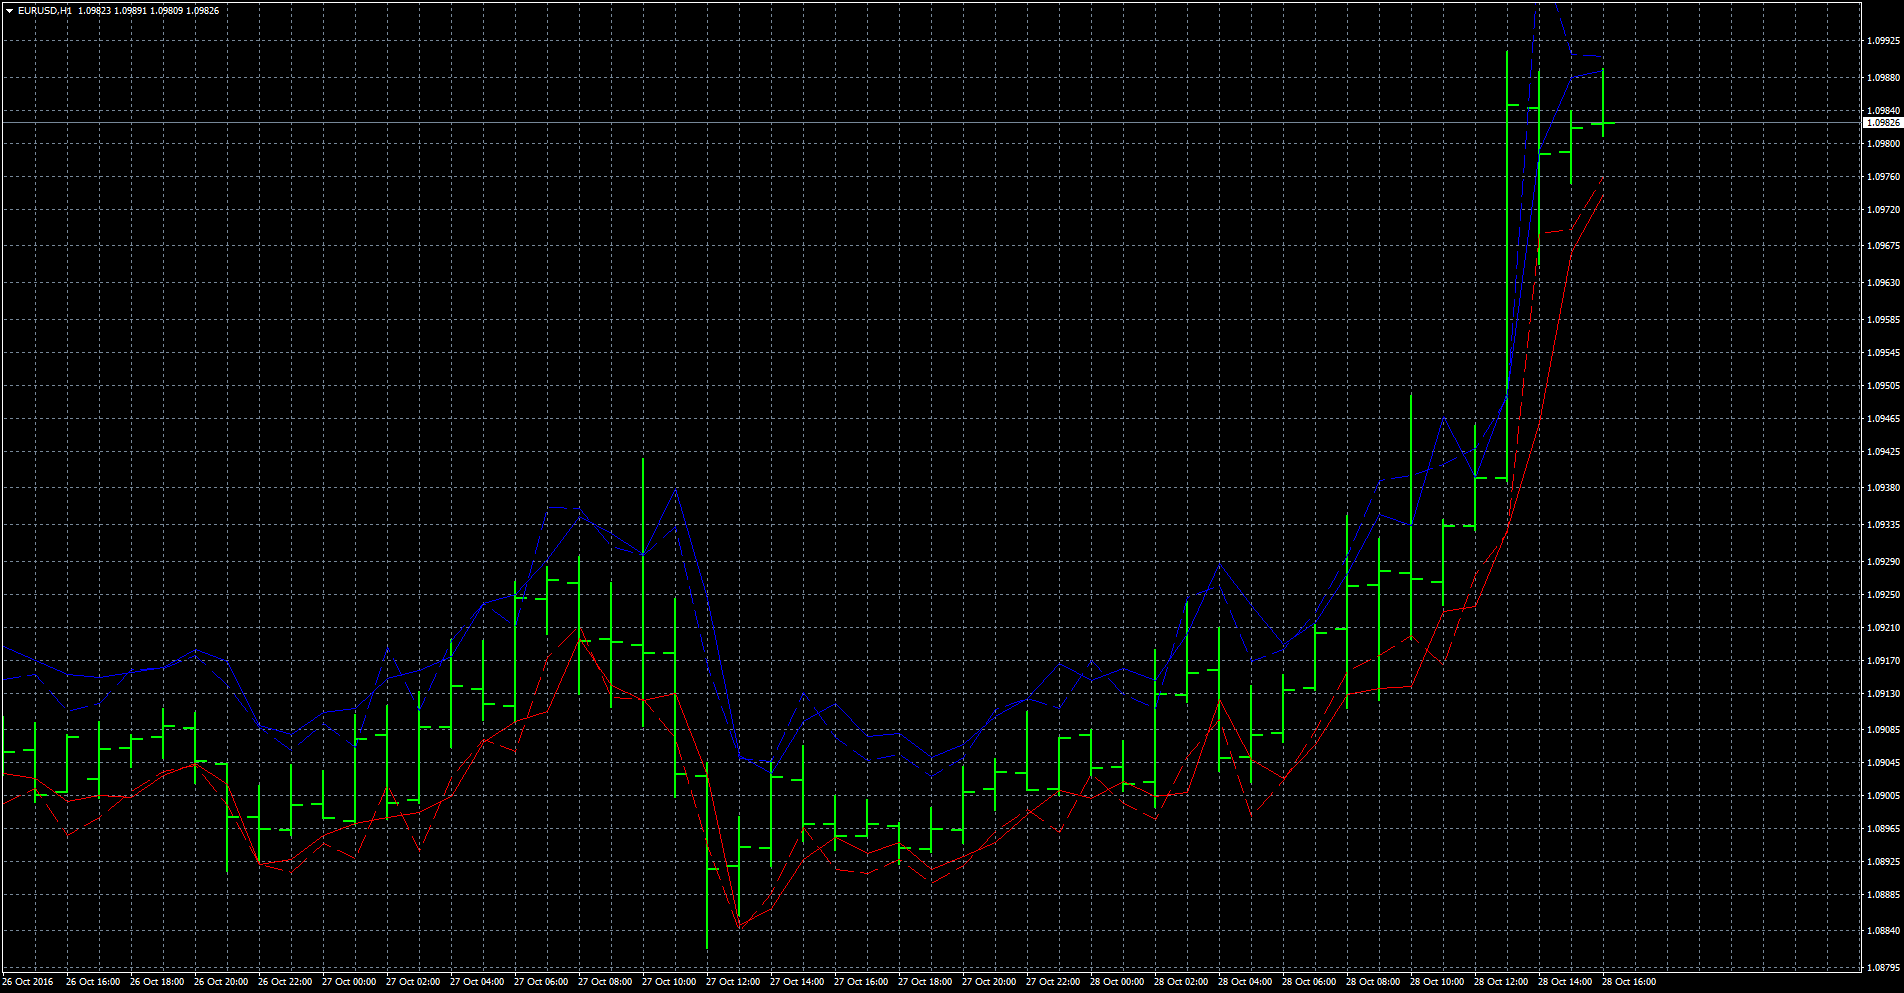
Task: Click the 1.09465 price scale label
Action: pos(1883,419)
